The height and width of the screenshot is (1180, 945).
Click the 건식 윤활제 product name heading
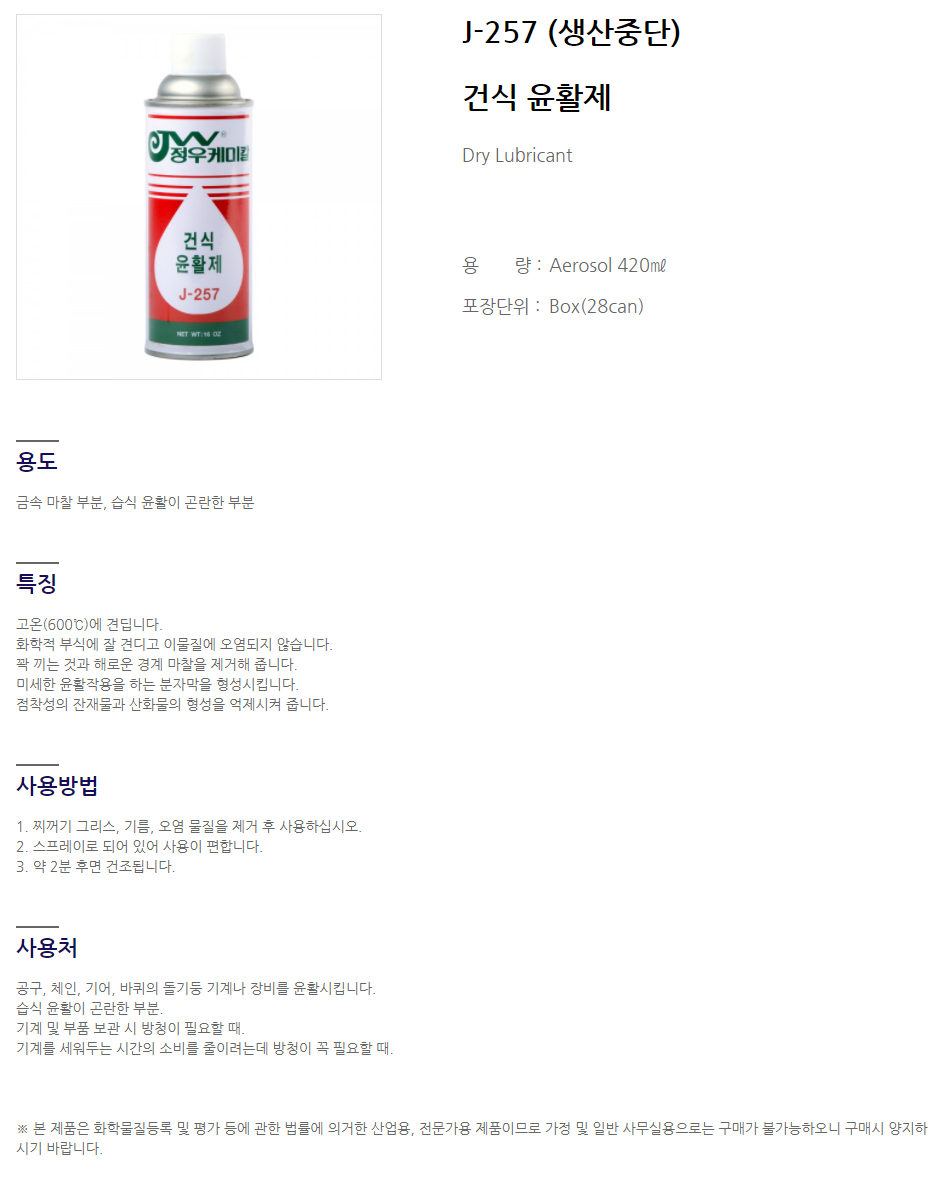(x=536, y=98)
